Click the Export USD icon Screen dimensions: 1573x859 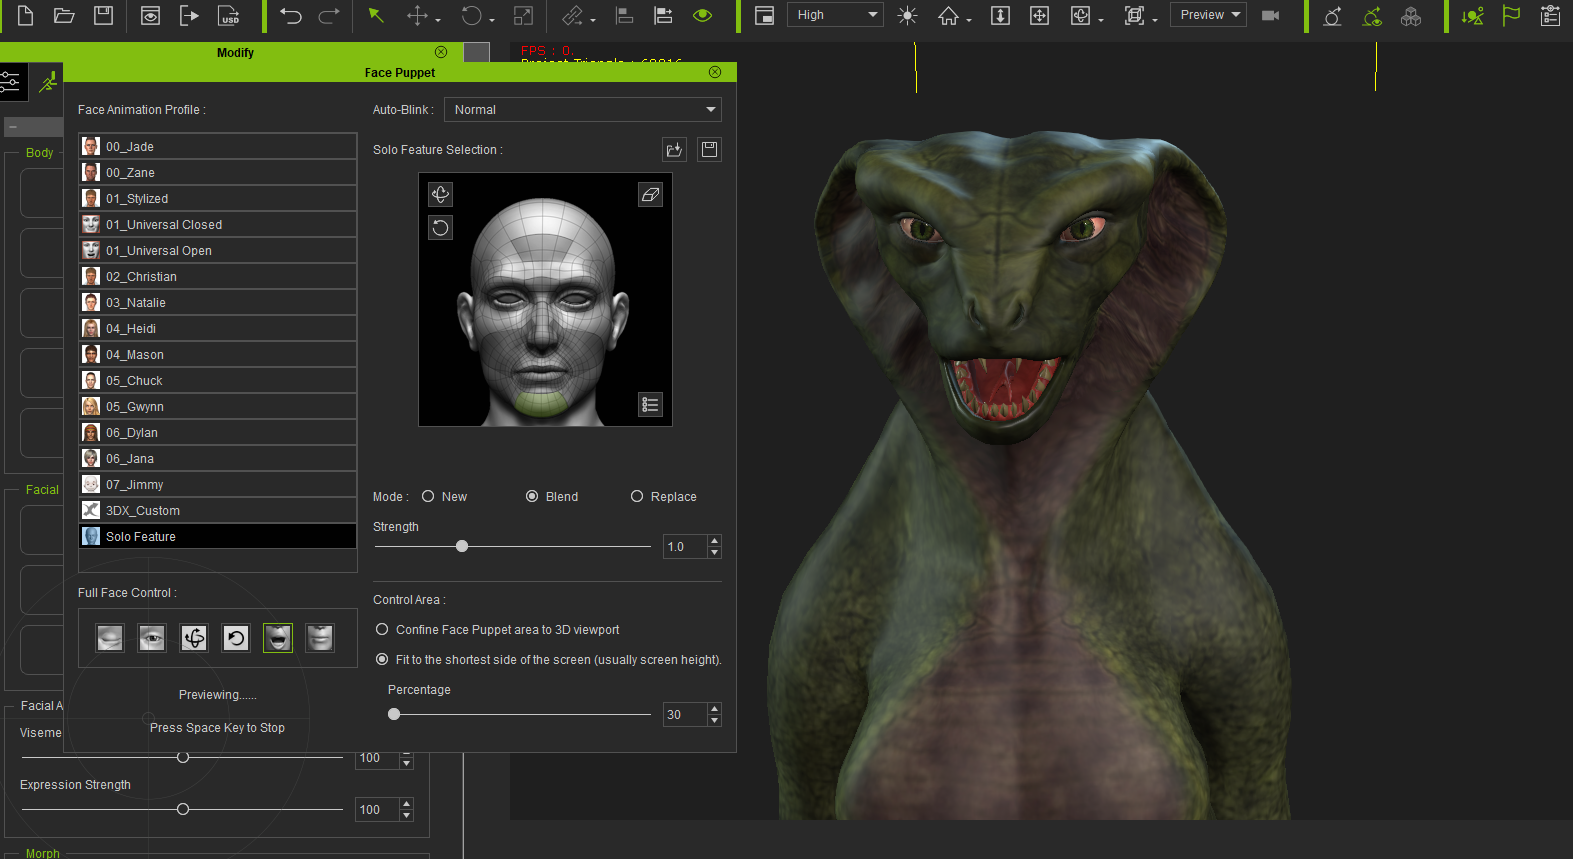(229, 15)
